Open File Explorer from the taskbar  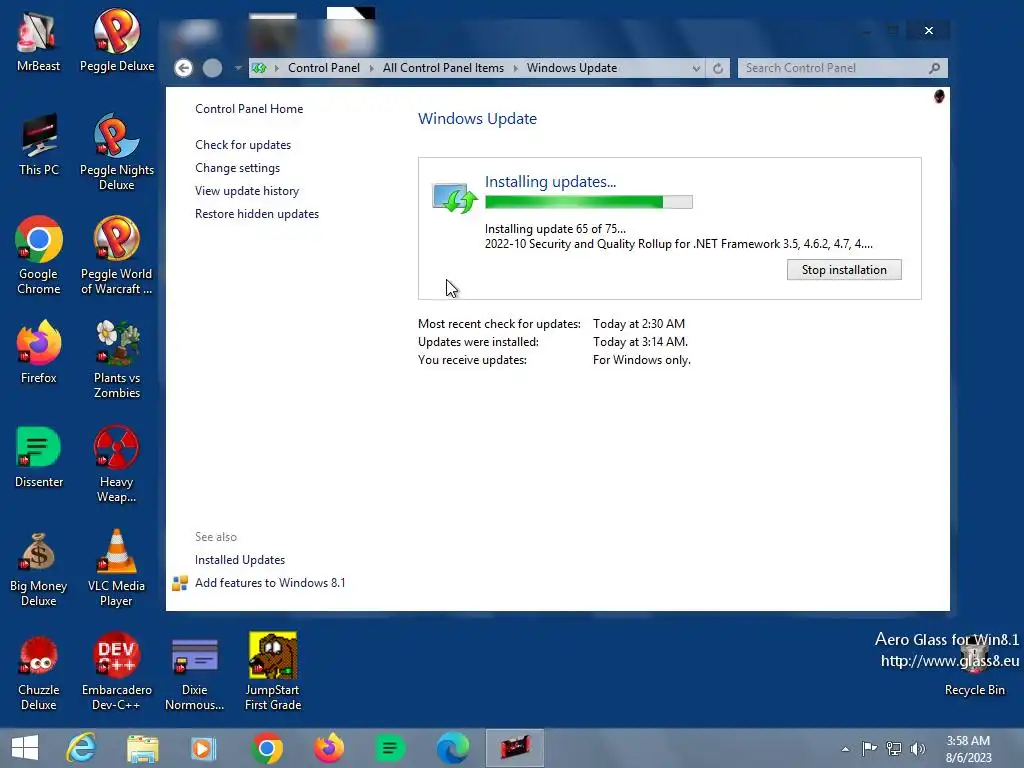(142, 748)
